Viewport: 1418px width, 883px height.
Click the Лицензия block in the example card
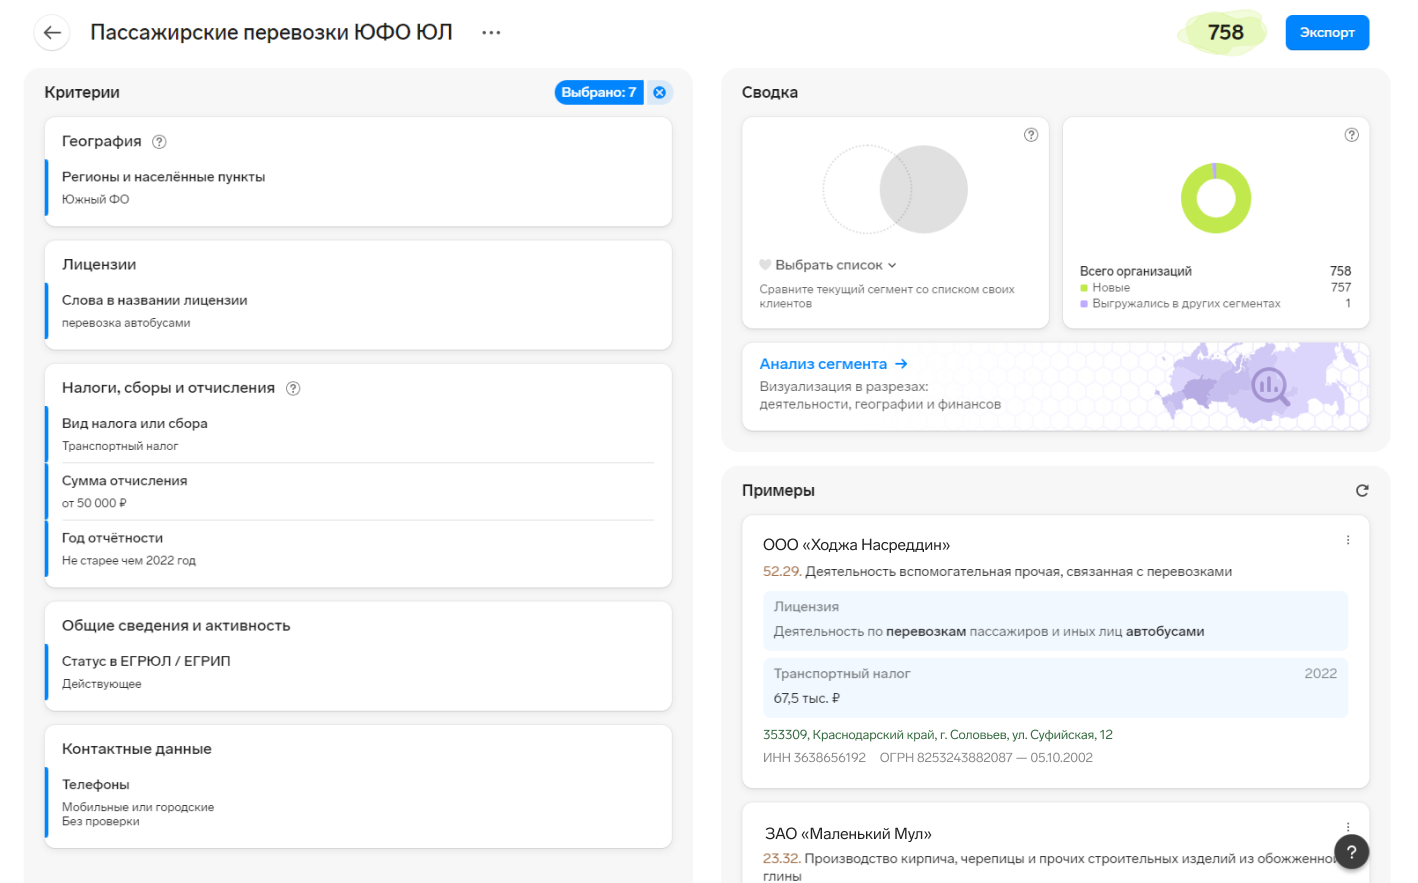pos(1055,620)
